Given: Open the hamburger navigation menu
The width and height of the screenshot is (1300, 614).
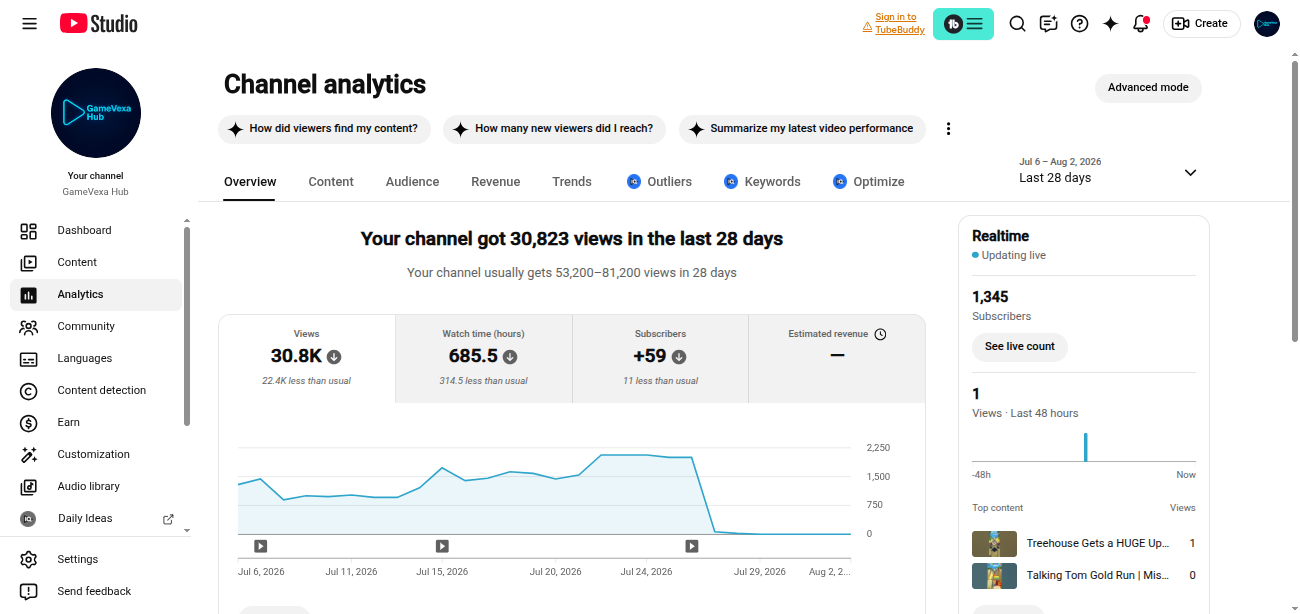Looking at the screenshot, I should [x=30, y=24].
